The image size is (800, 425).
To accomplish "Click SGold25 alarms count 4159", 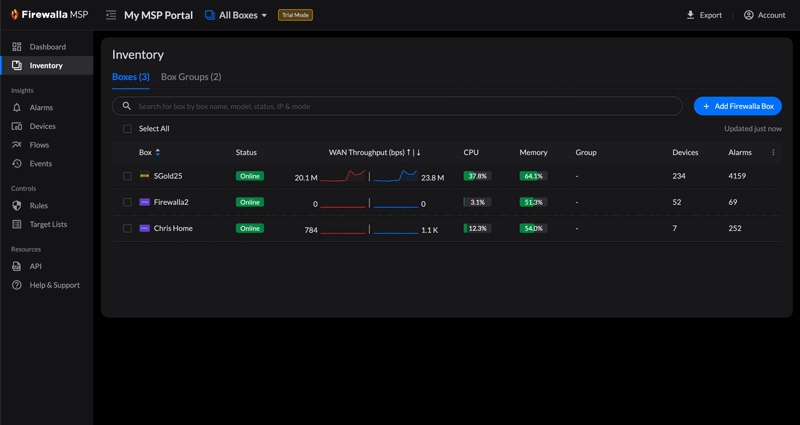I will click(737, 176).
